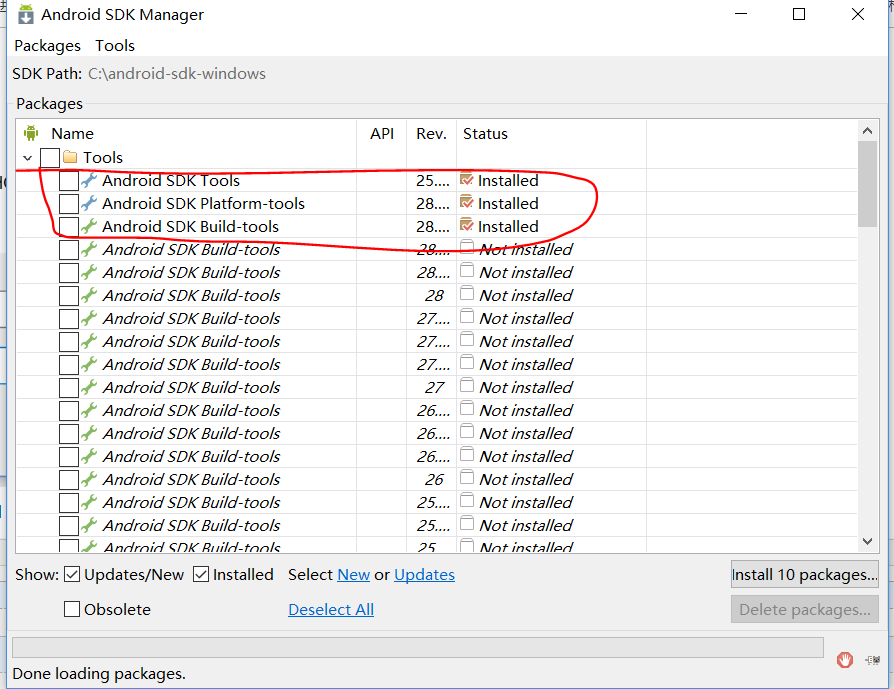This screenshot has width=894, height=689.
Task: Click the Tools folder icon
Action: [70, 157]
